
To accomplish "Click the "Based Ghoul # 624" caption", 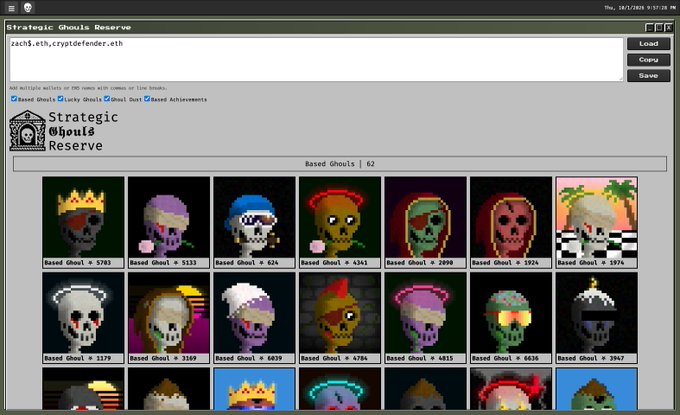I will [x=247, y=263].
